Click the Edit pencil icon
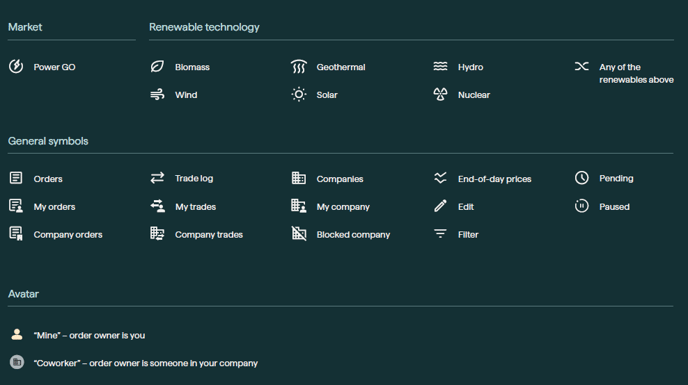Image resolution: width=688 pixels, height=385 pixels. pyautogui.click(x=440, y=206)
